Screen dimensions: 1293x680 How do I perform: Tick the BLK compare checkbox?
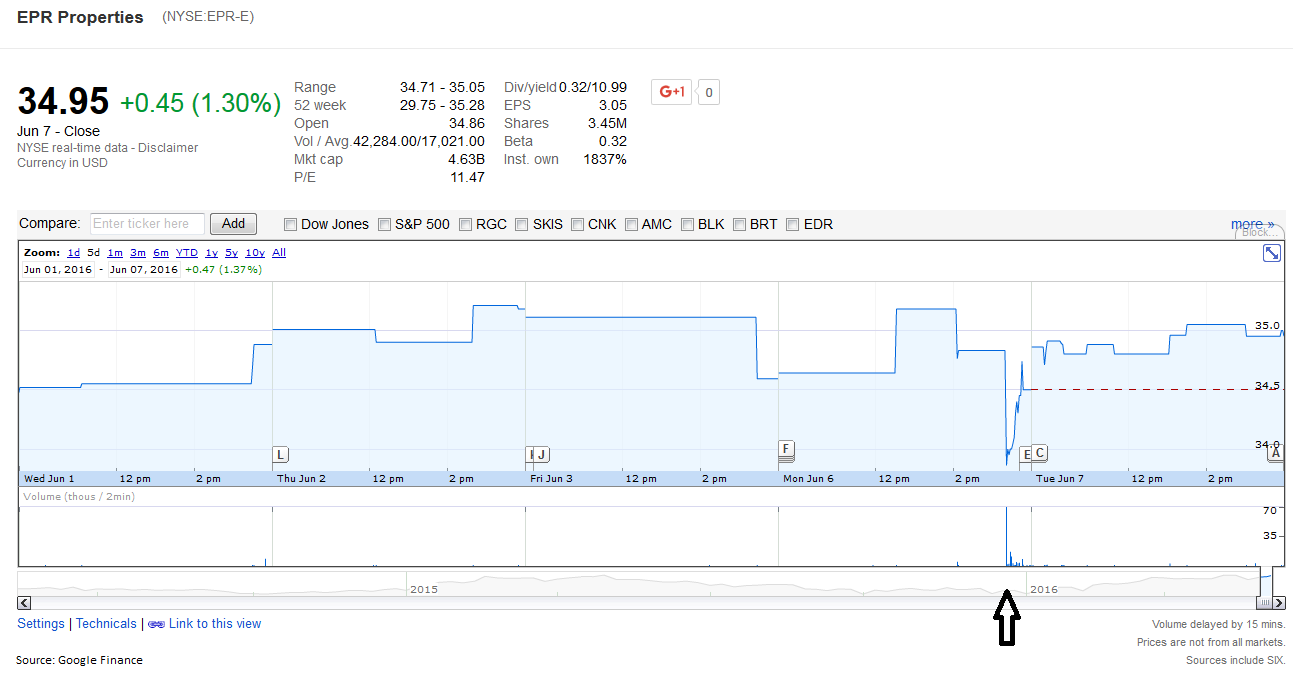[688, 225]
